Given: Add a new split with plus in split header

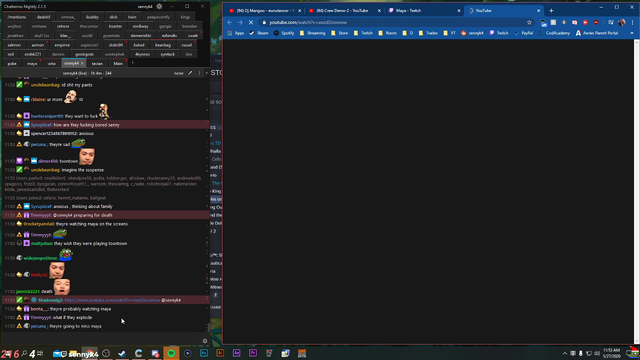Looking at the screenshot, I should (x=207, y=73).
